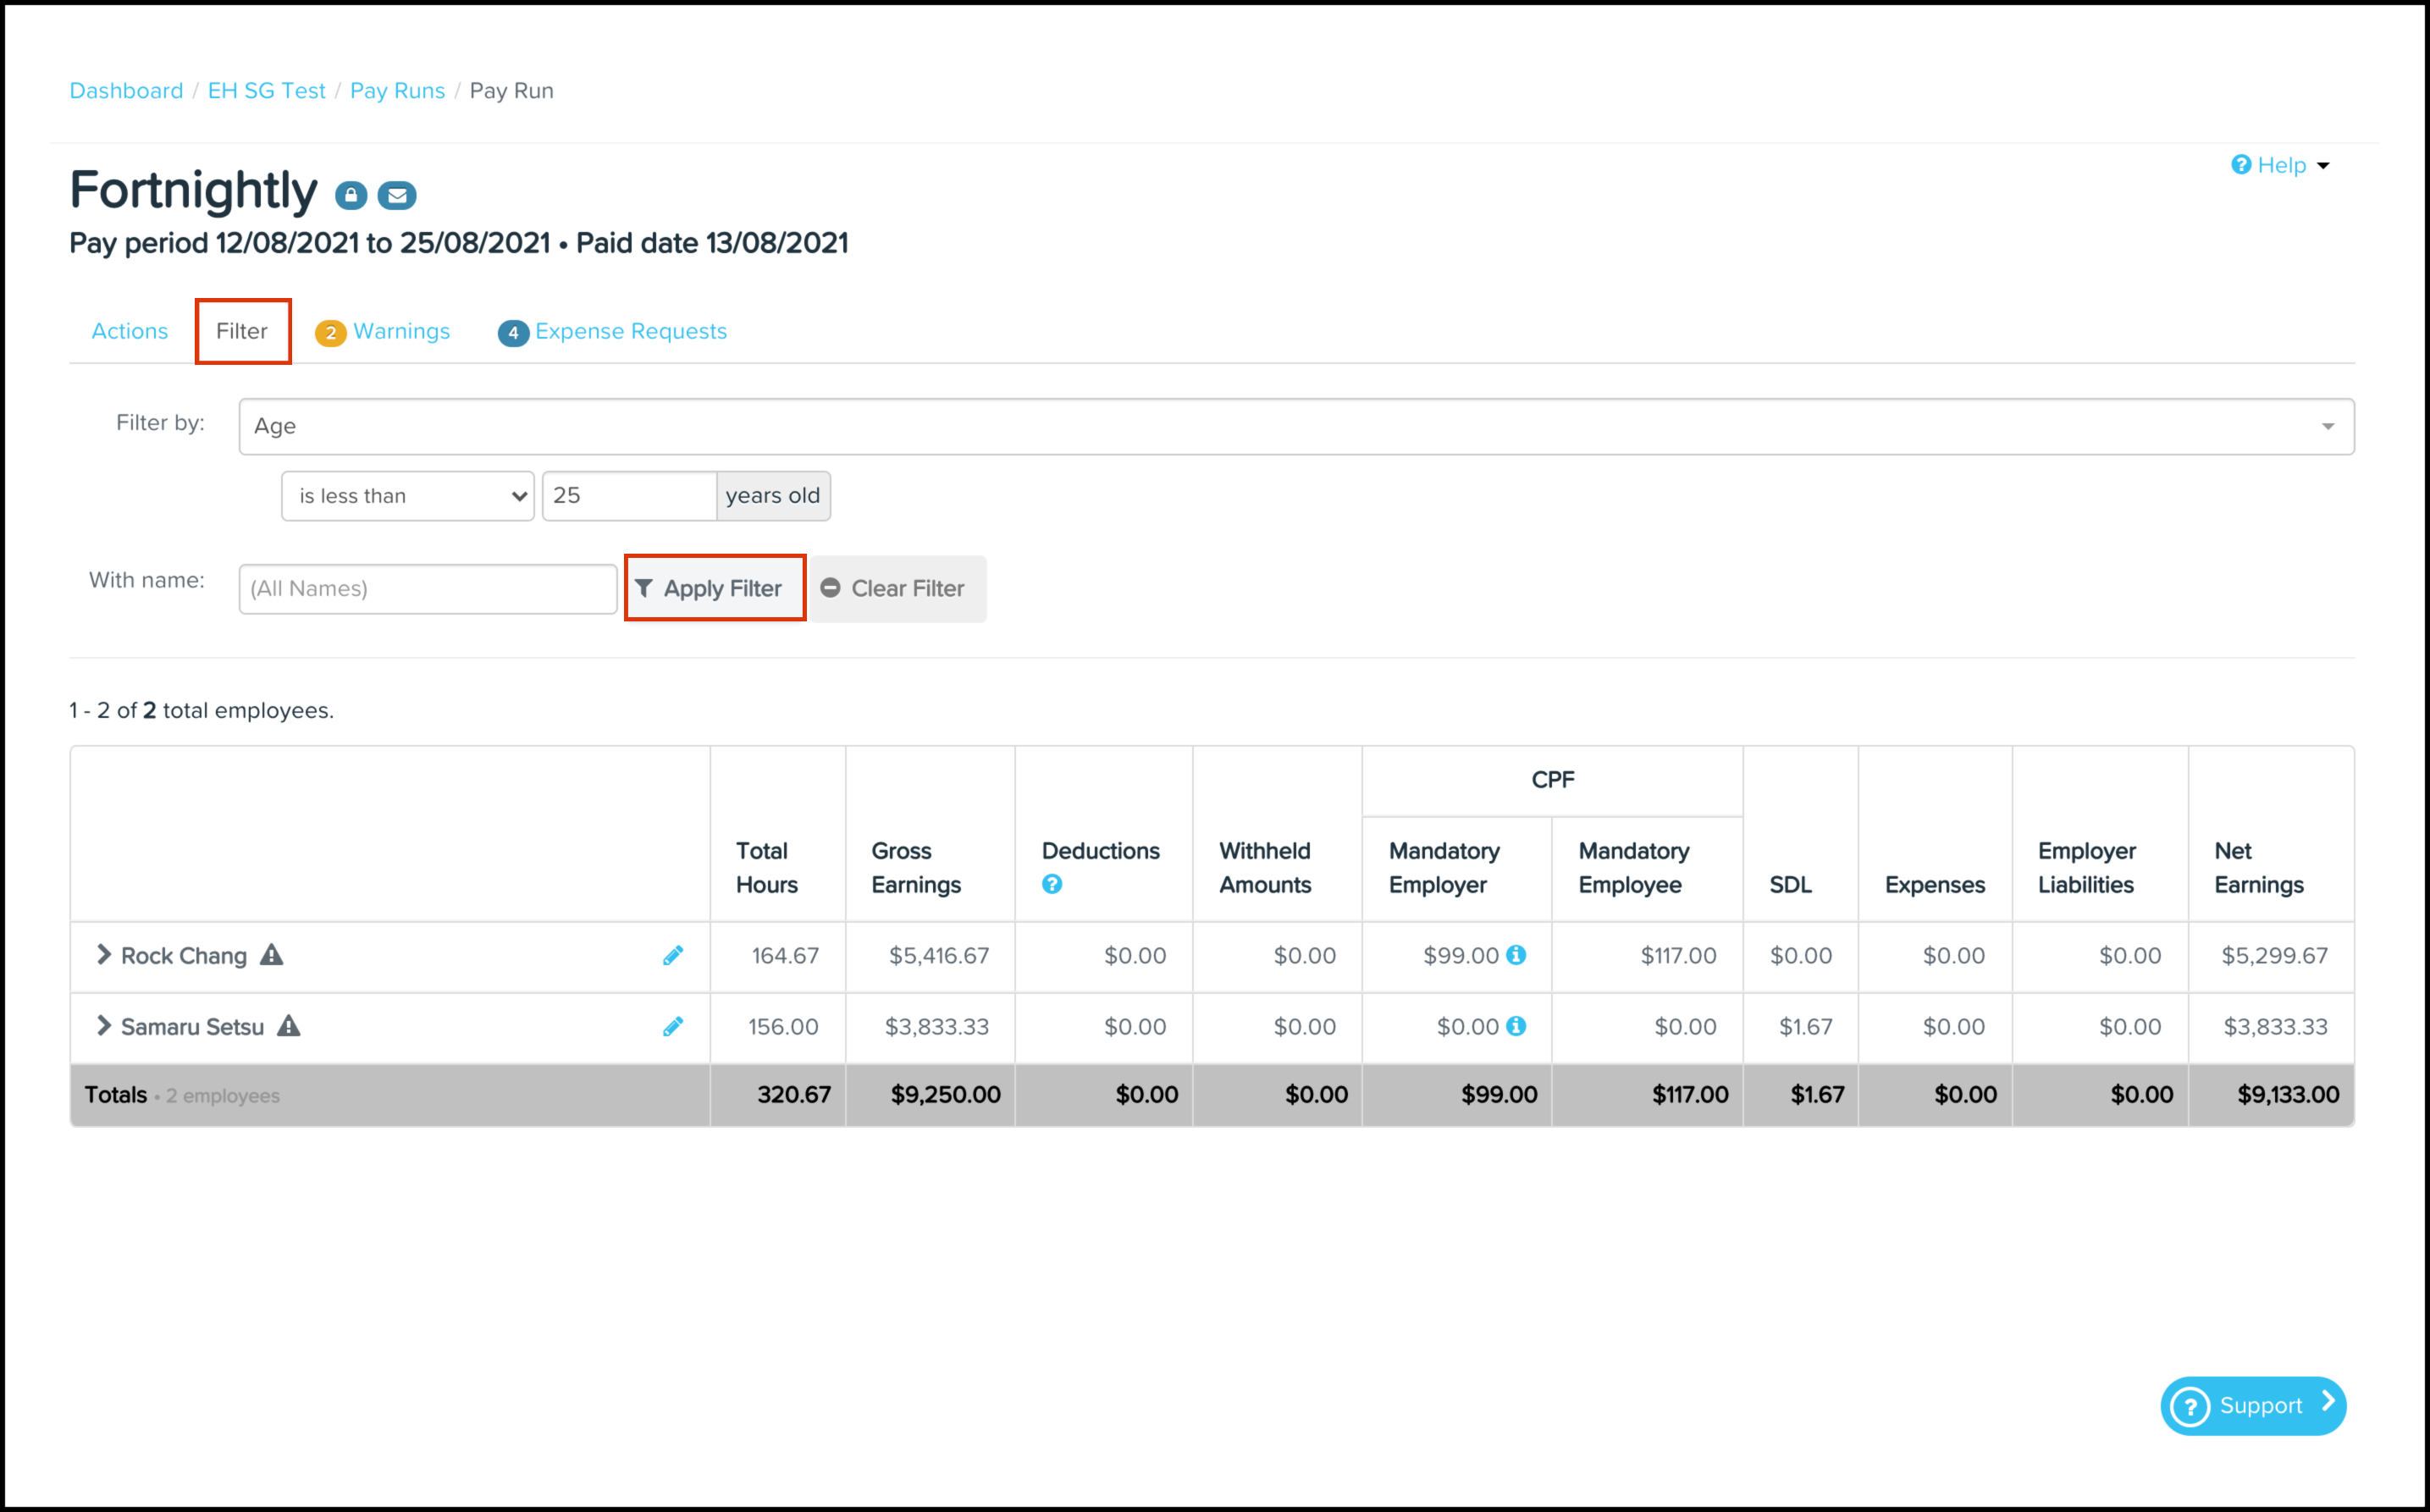
Task: Click the age value field showing 25
Action: coord(629,496)
